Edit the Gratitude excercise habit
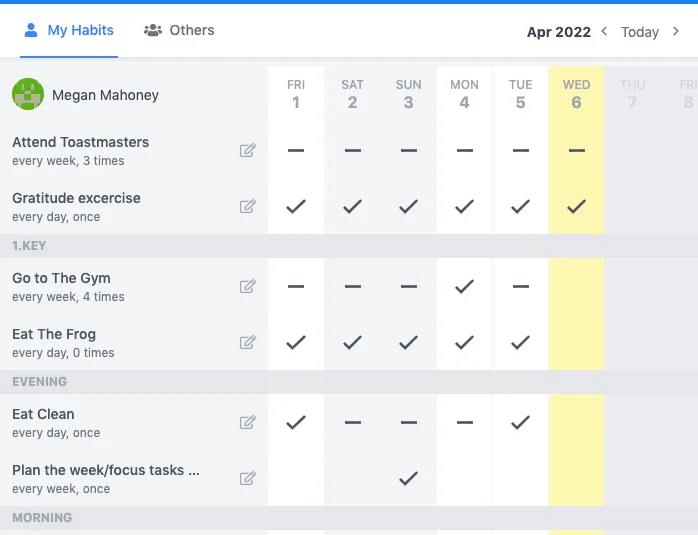 pyautogui.click(x=247, y=207)
